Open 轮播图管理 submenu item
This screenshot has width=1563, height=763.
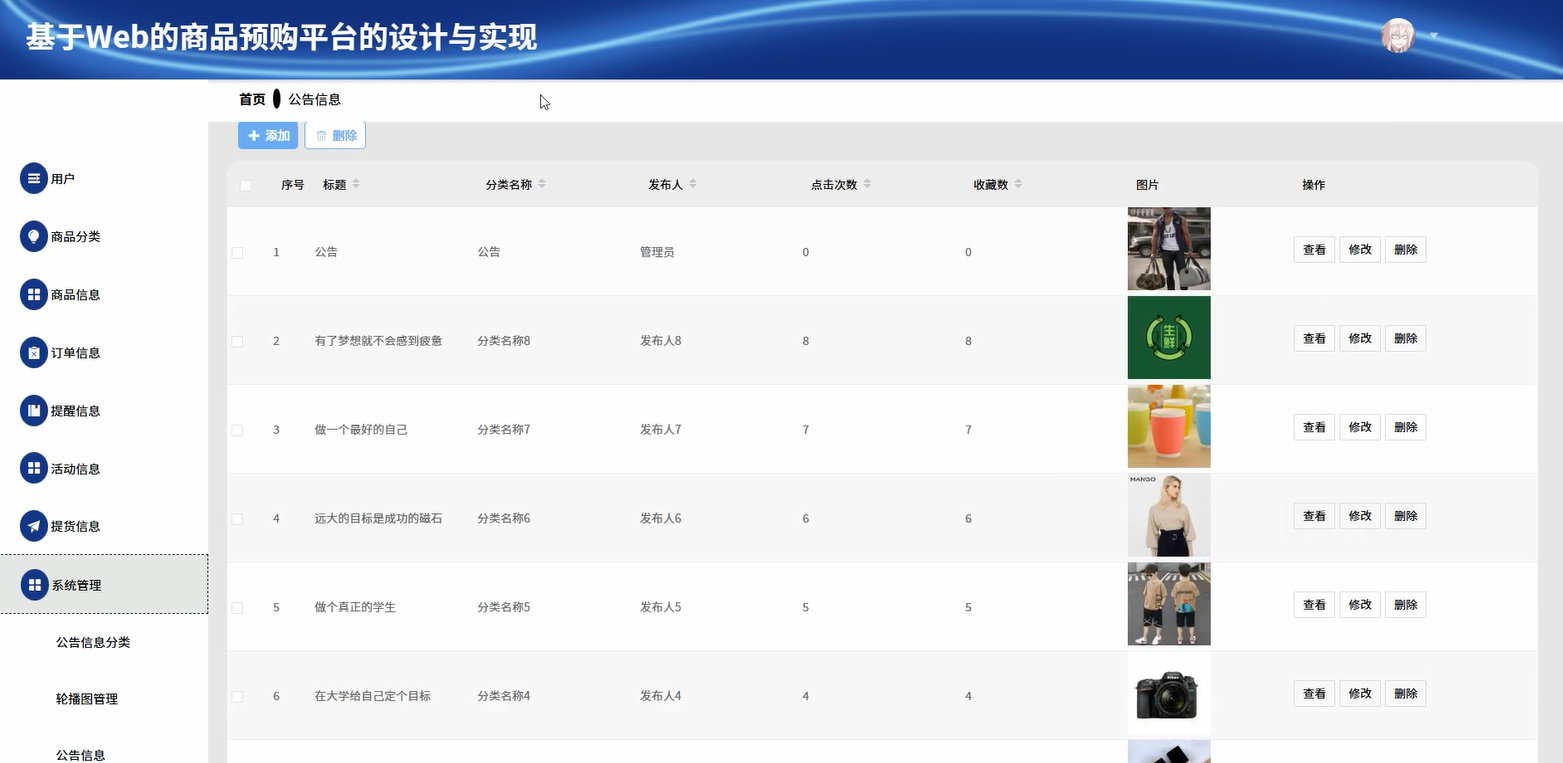pyautogui.click(x=87, y=700)
